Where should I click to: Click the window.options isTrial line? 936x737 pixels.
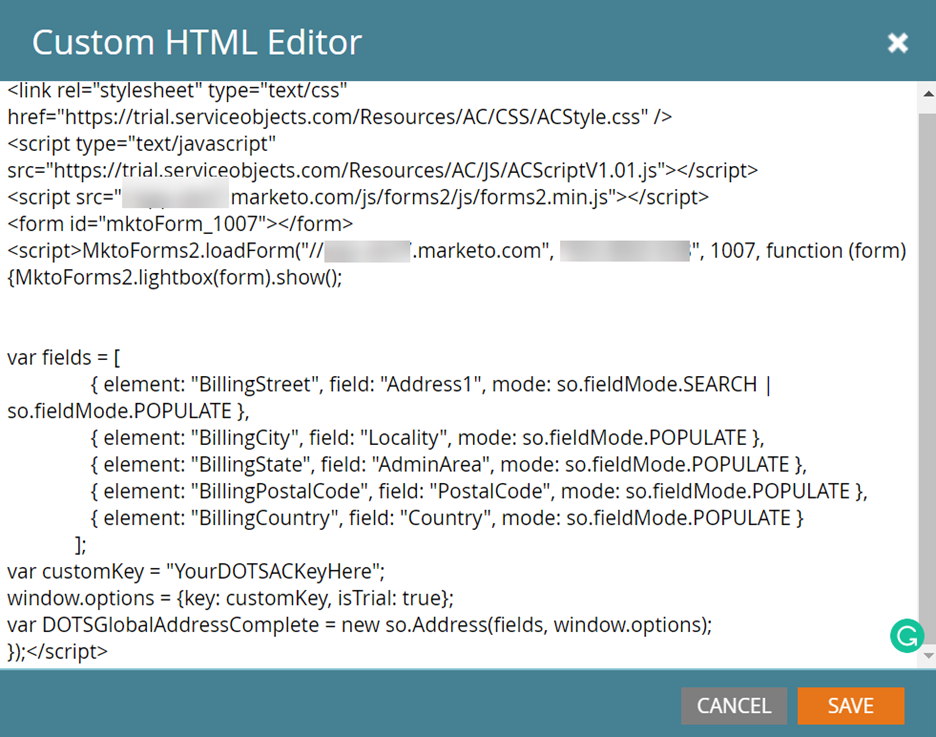coord(230,598)
